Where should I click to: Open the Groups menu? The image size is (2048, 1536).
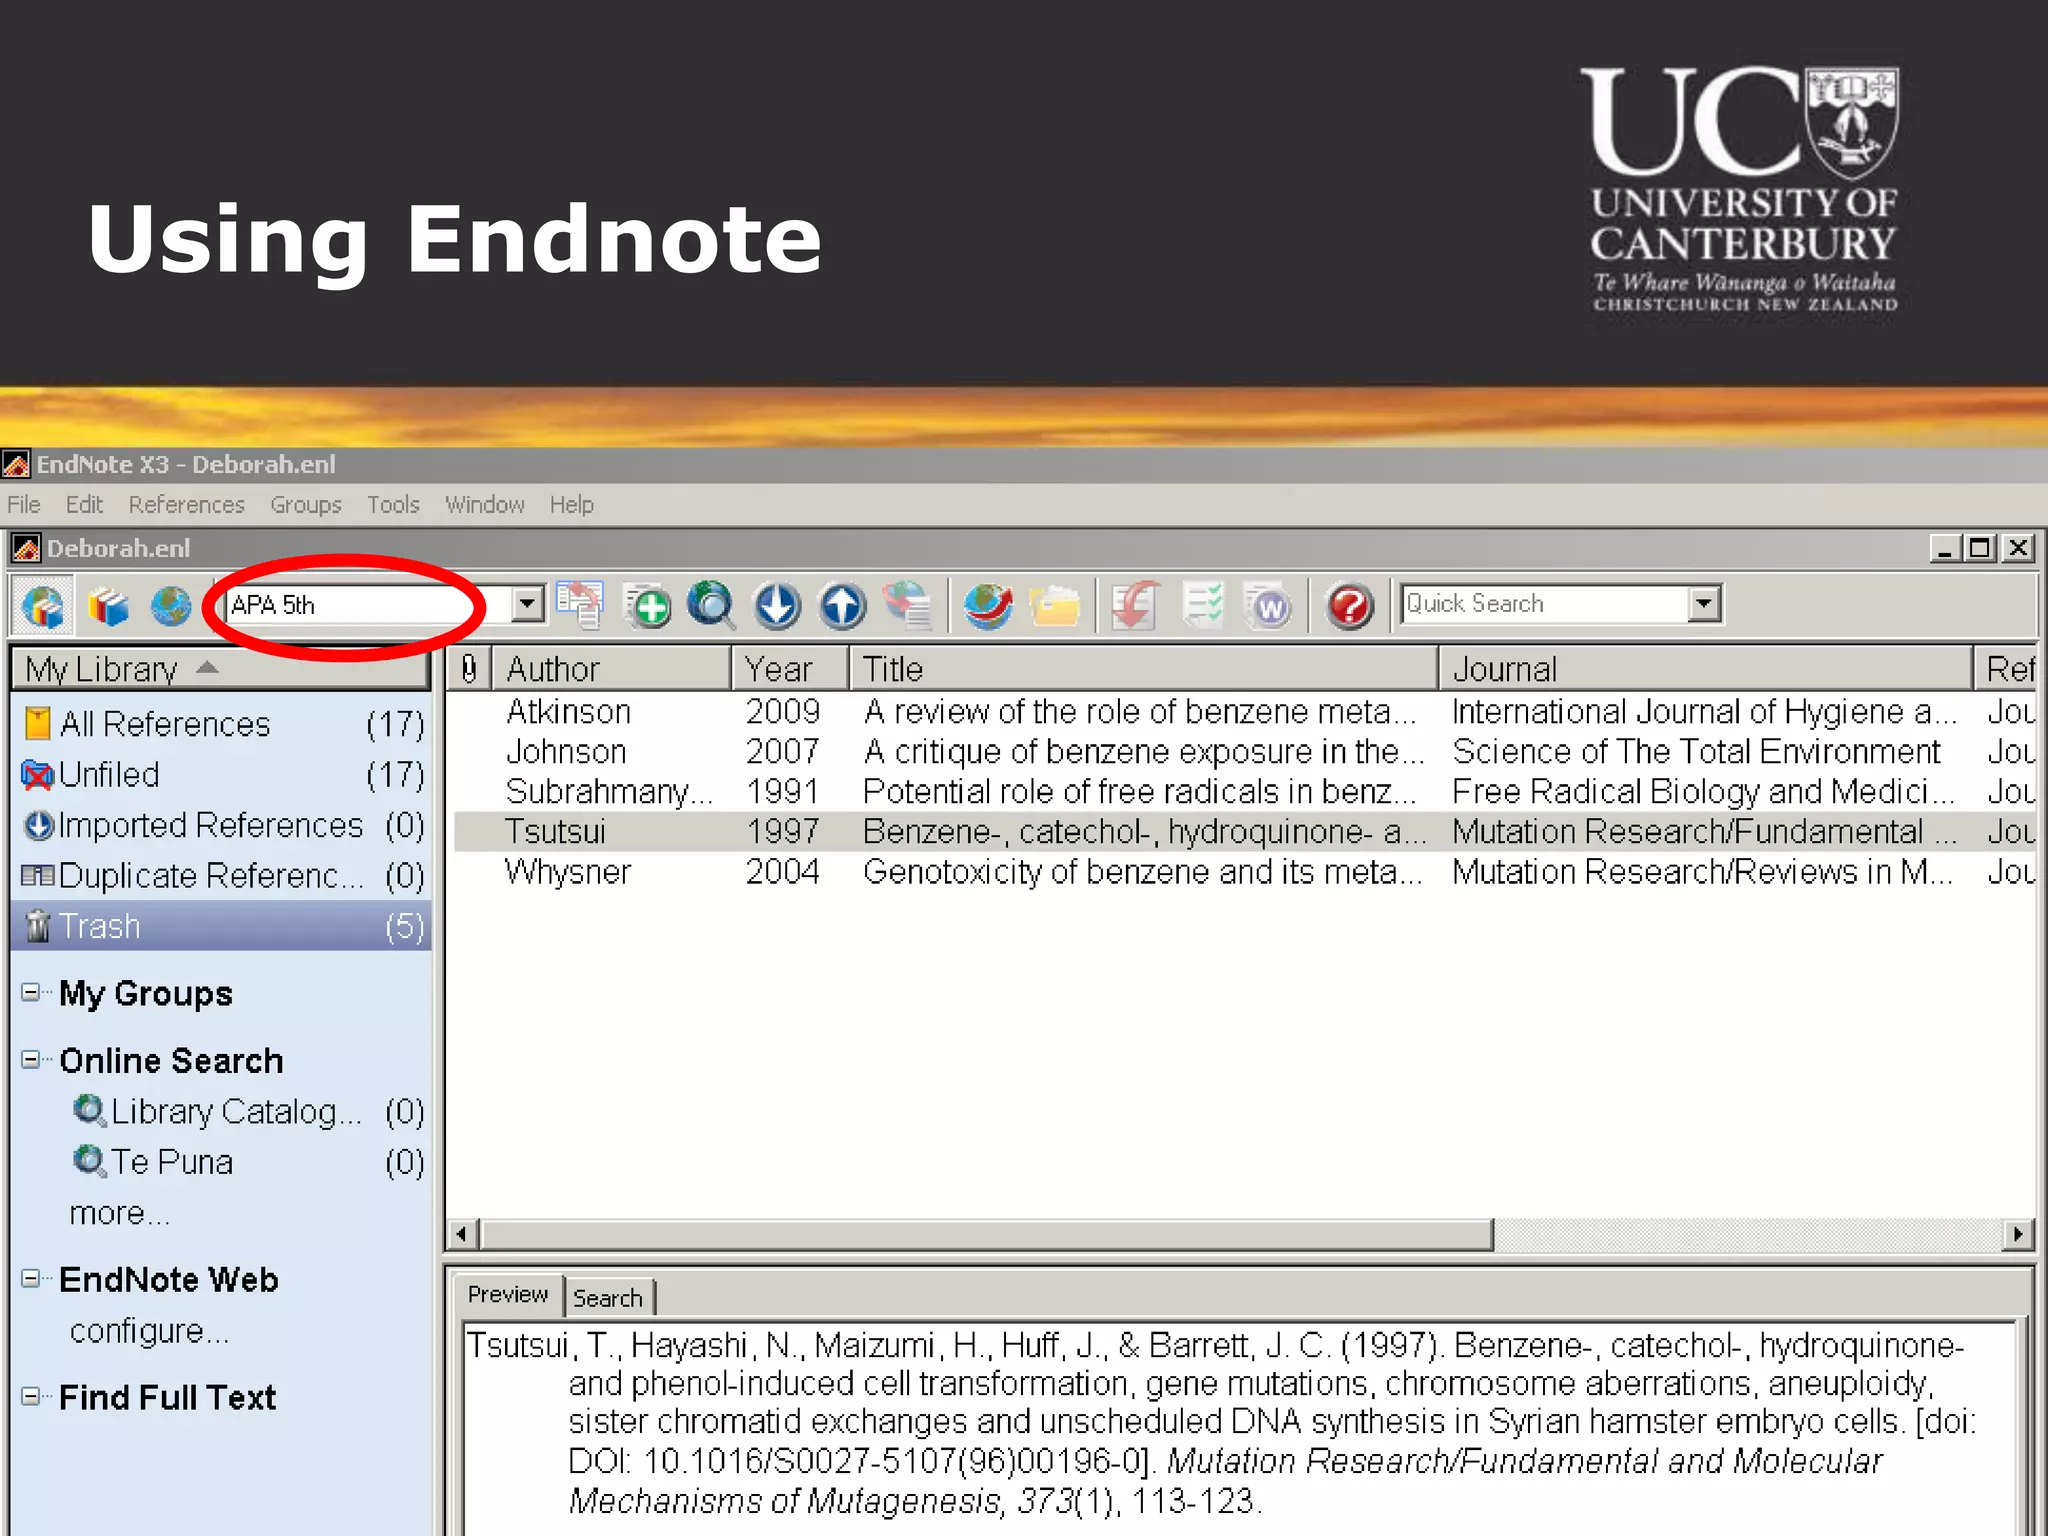click(x=305, y=505)
